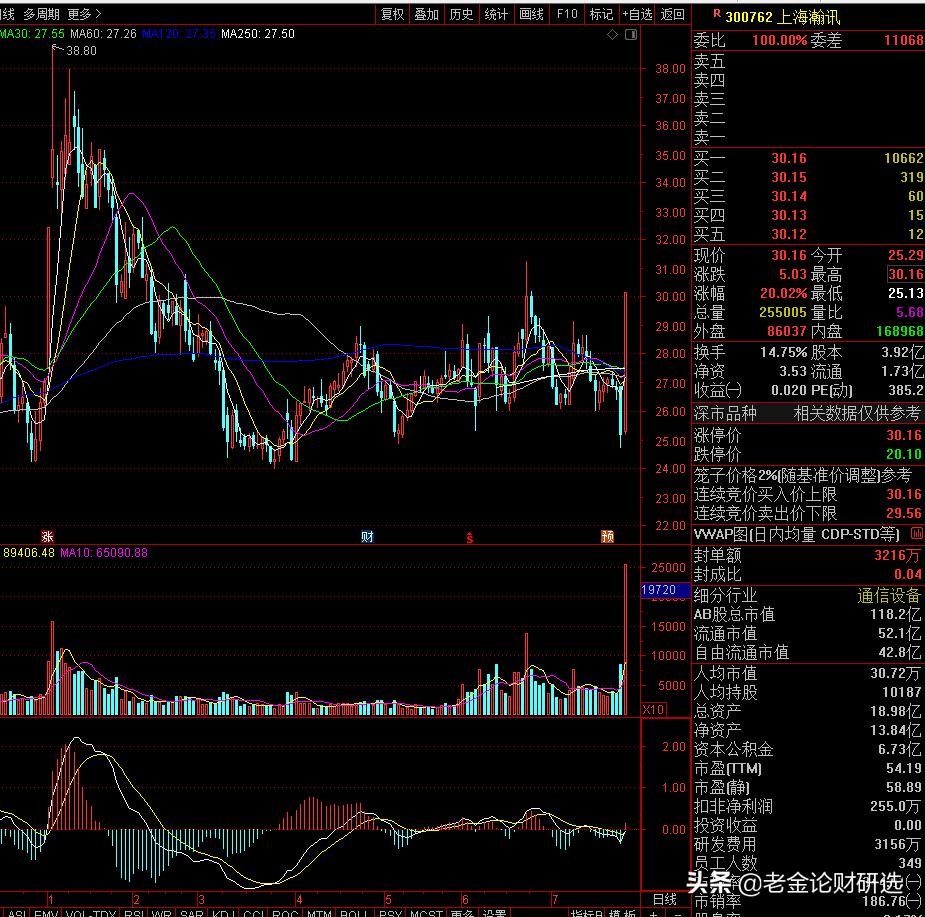Click the 委比 100.00% value

[x=779, y=40]
